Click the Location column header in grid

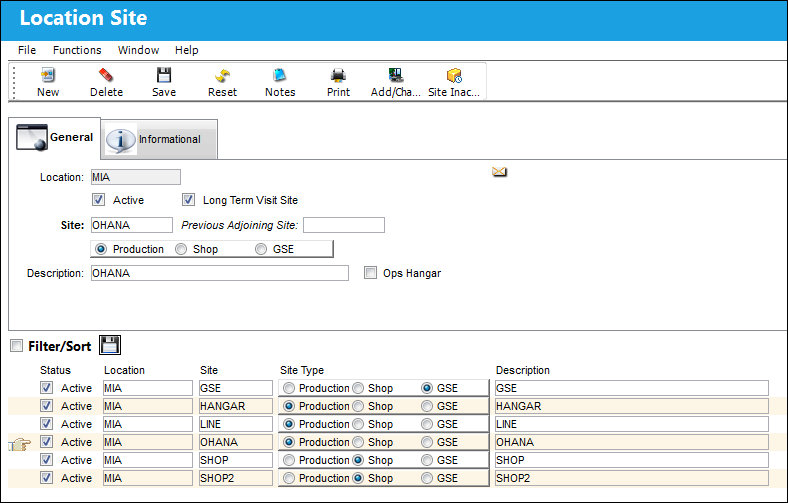(x=124, y=370)
